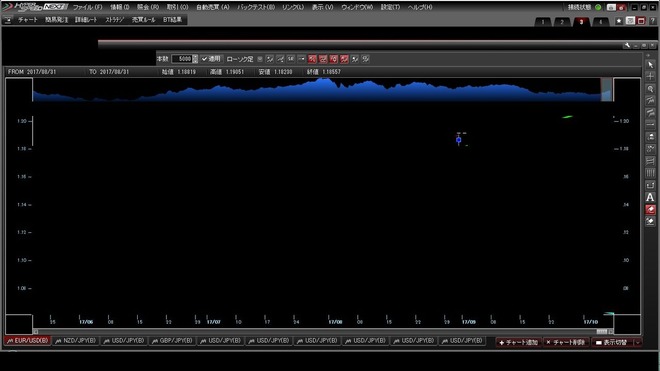Select the erase-all tool below red eraser
This screenshot has height=371, width=660.
coord(650,221)
